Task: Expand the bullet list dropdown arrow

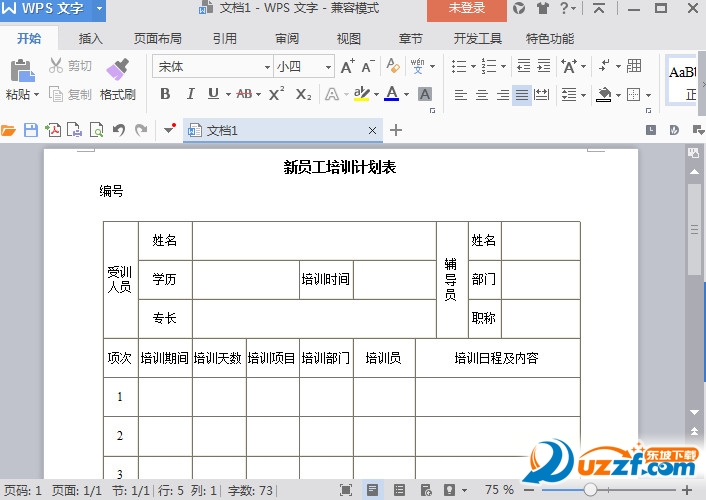Action: pos(474,66)
